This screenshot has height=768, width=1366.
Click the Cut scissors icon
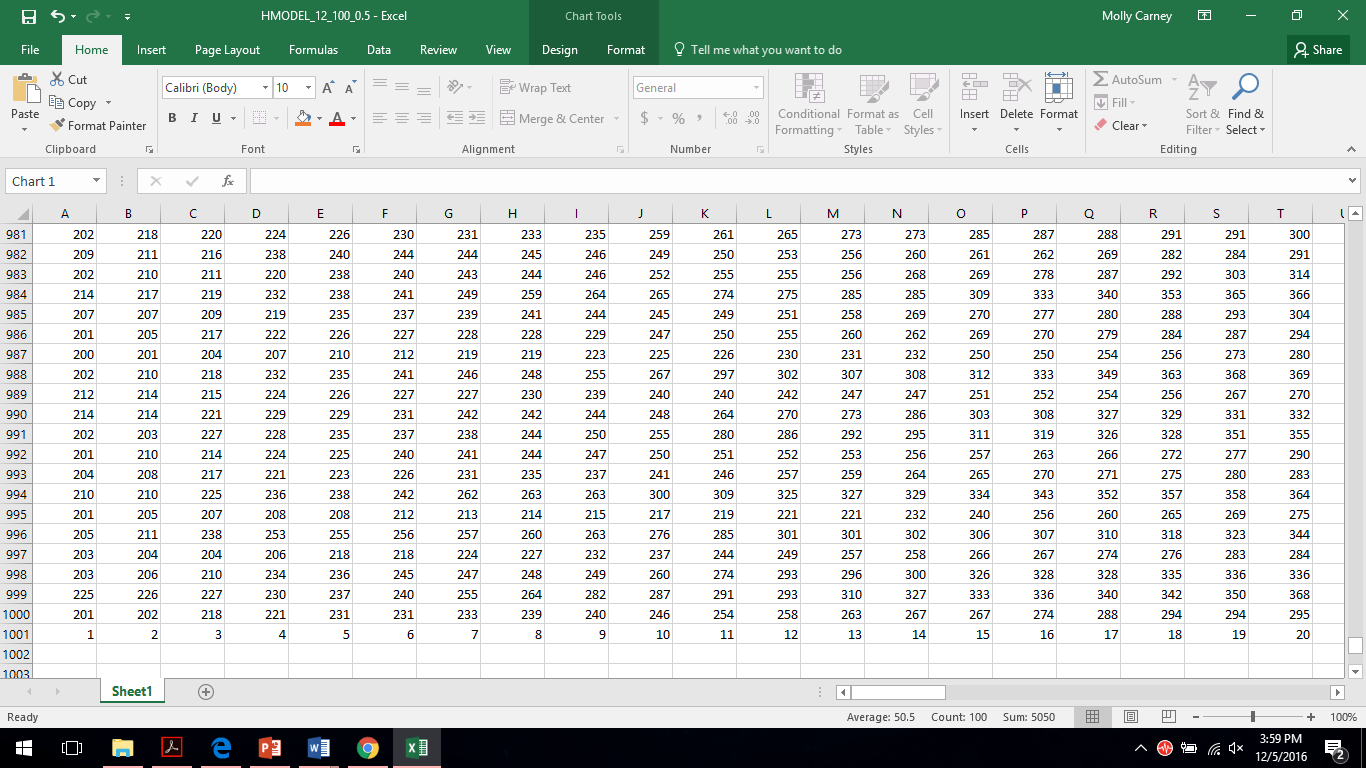(x=57, y=79)
